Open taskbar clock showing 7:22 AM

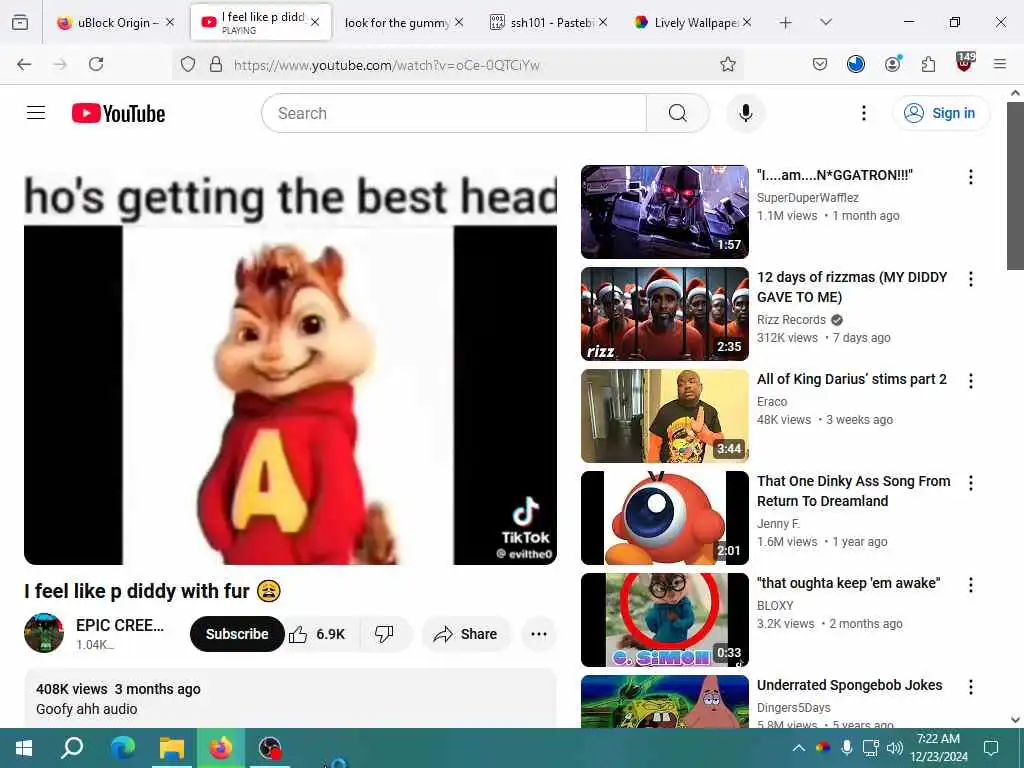pyautogui.click(x=938, y=748)
